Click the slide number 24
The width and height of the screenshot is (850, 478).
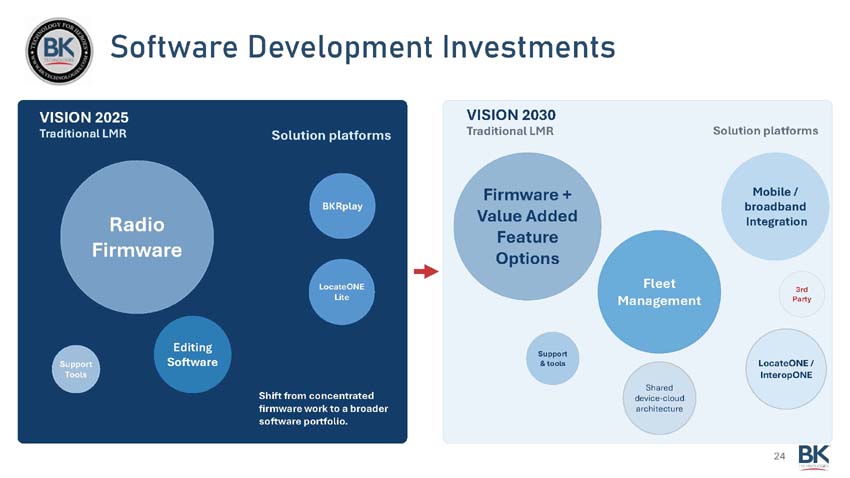[780, 457]
